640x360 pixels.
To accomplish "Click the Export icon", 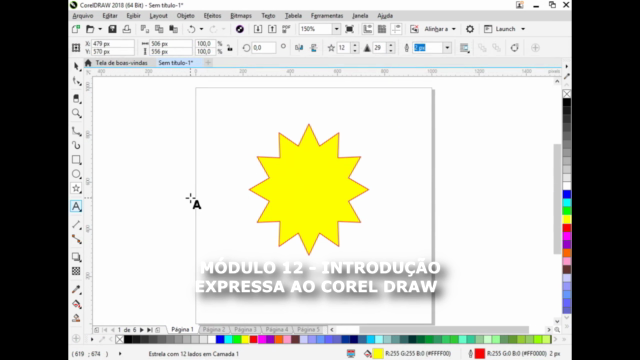I will (x=272, y=29).
